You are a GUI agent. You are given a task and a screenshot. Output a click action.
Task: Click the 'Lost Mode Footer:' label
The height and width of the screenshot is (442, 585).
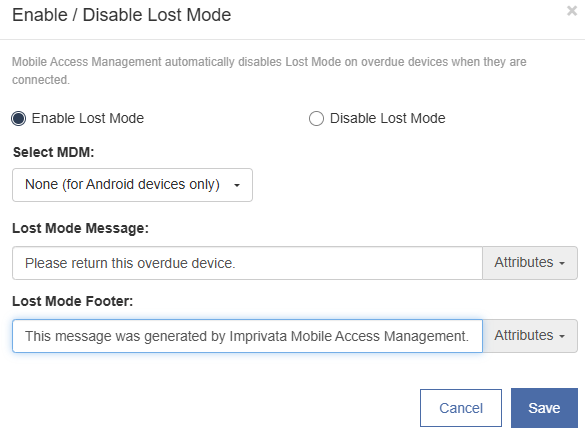point(73,301)
